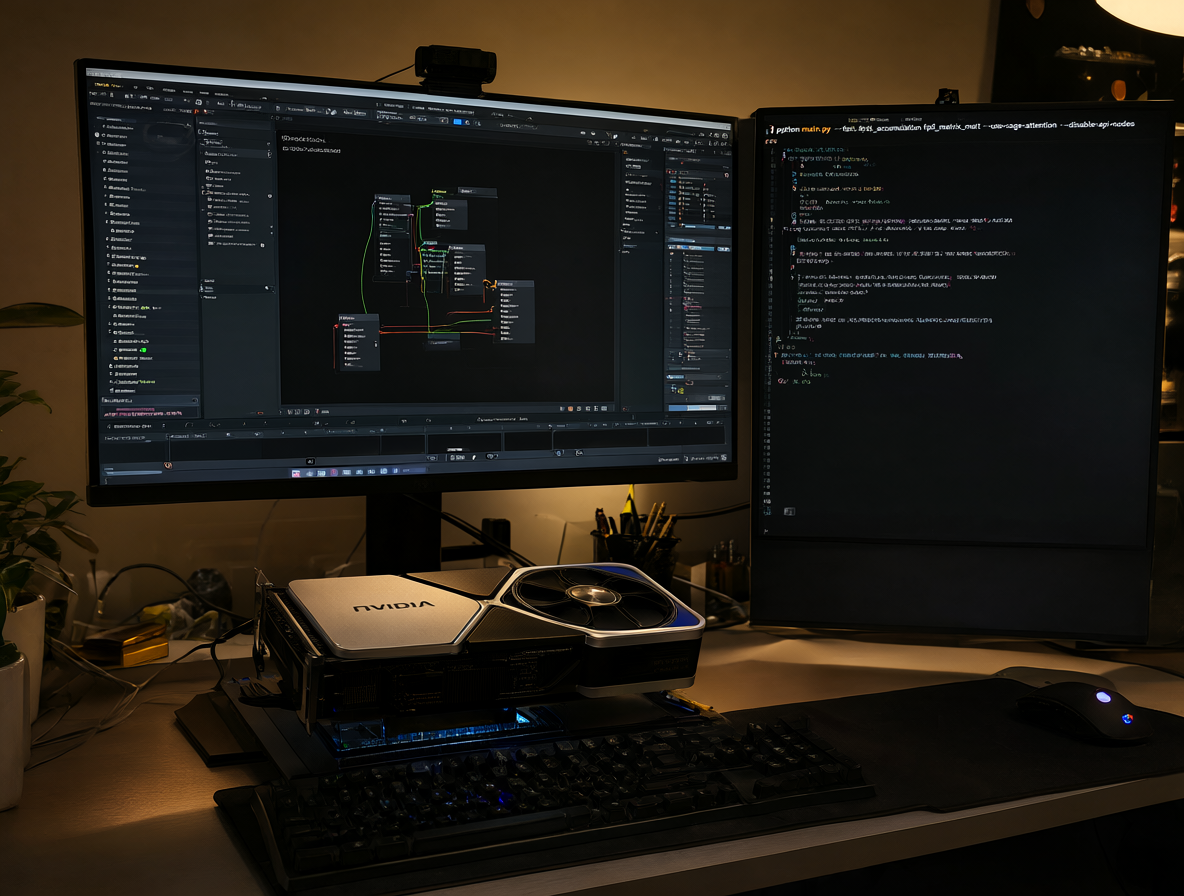Select the tree row with the yellow dot
The width and height of the screenshot is (1184, 896).
[x=125, y=266]
